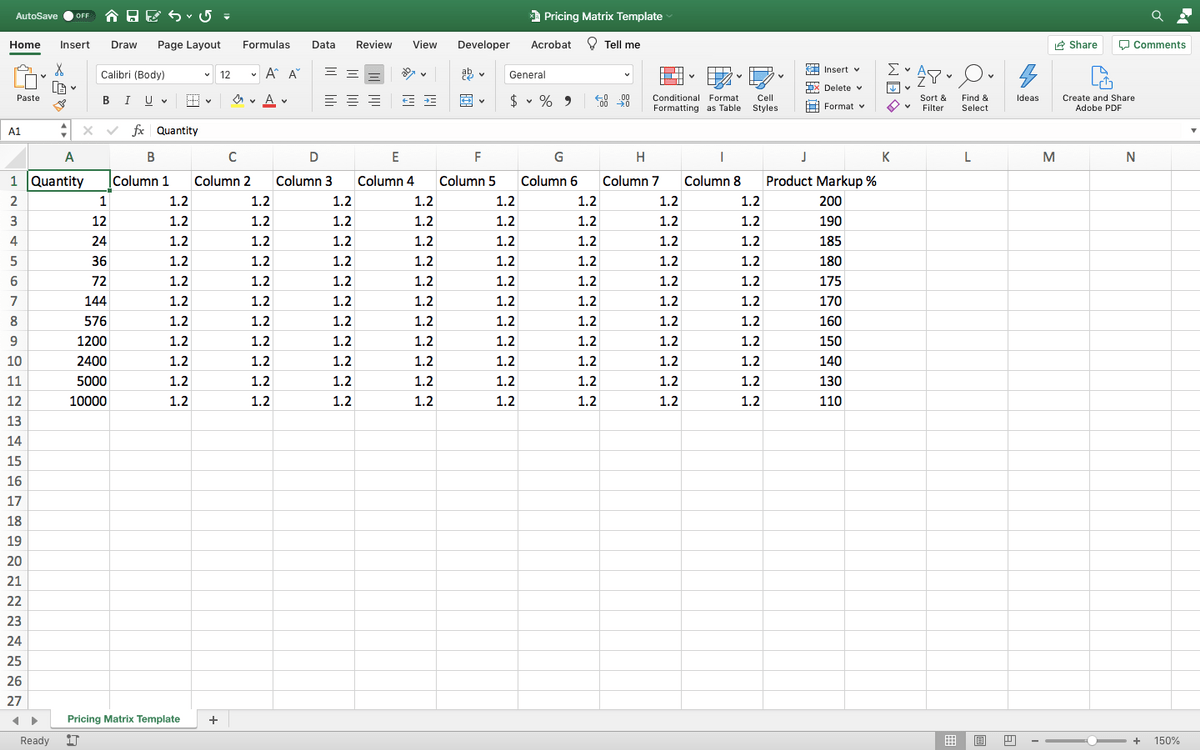1200x750 pixels.
Task: Toggle the active Bottom Align button
Action: (374, 75)
